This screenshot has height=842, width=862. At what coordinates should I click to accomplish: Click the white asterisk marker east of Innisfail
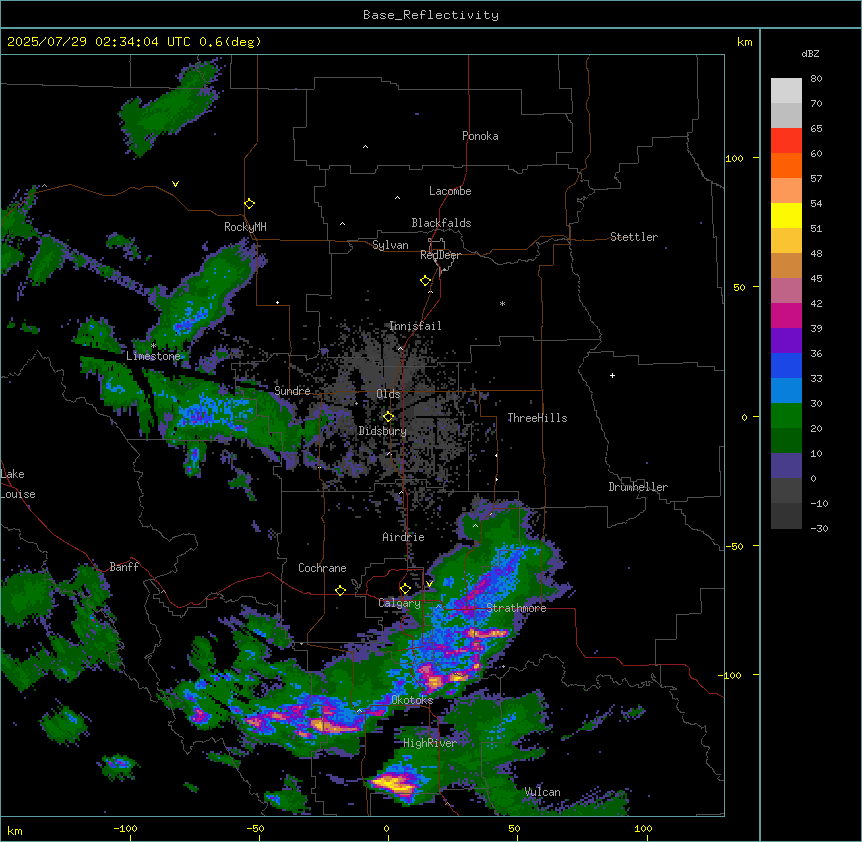(502, 303)
